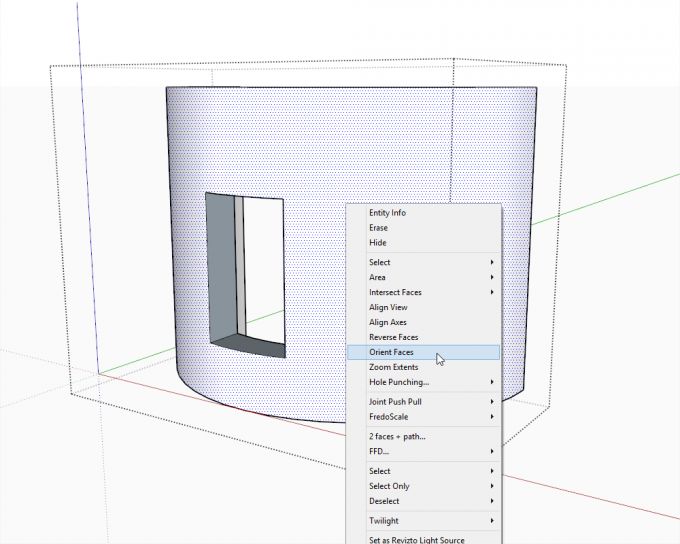Expand the Joint Push Pull submenu
The height and width of the screenshot is (544, 680).
click(396, 402)
